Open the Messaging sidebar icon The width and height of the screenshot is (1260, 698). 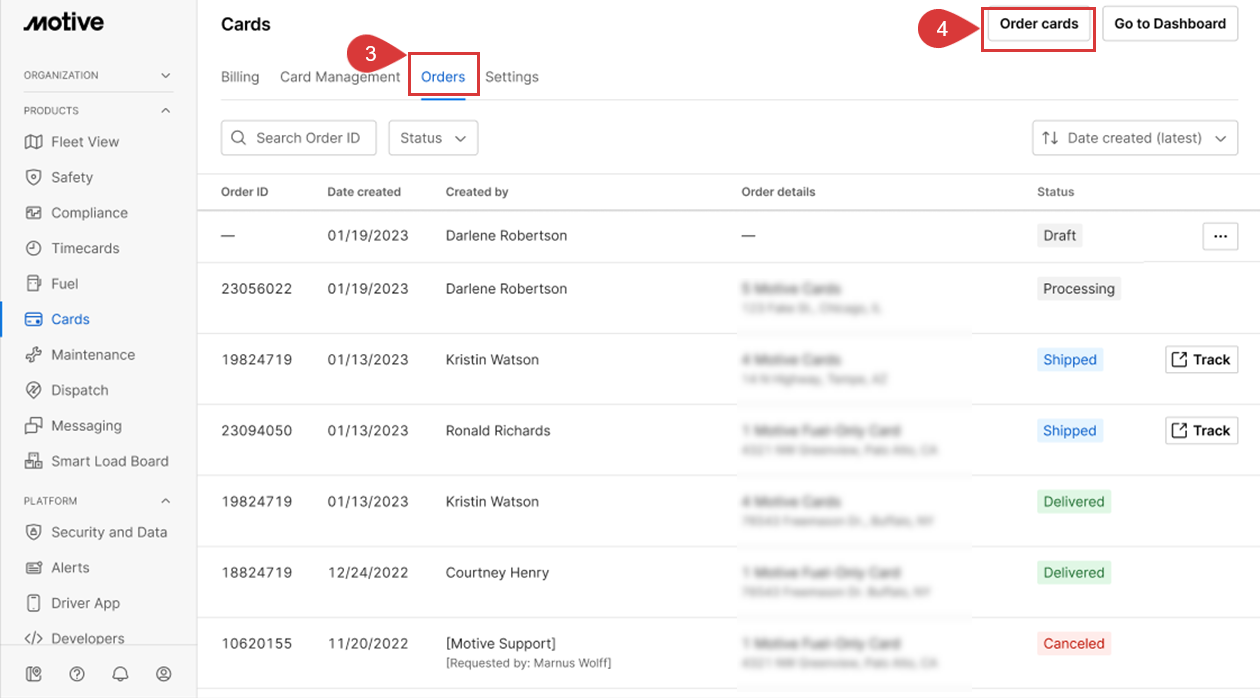tap(33, 426)
